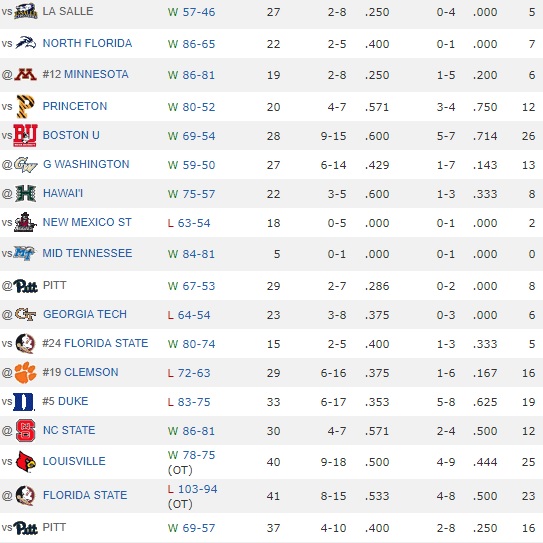Click the North Florida Ospreys logo
The image size is (543, 543).
[x=26, y=43]
